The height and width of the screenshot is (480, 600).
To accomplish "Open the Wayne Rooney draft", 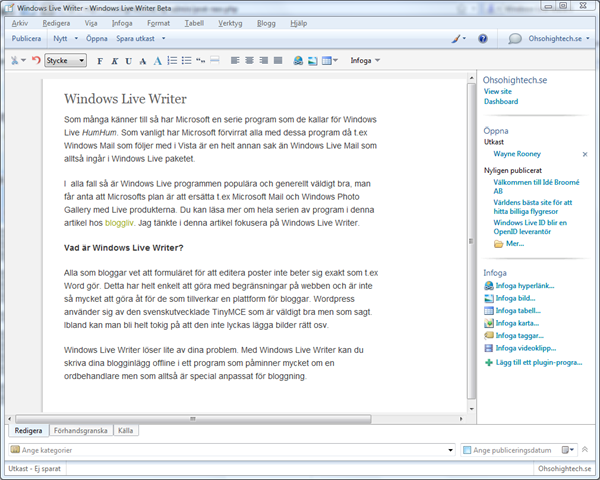I will pos(517,154).
